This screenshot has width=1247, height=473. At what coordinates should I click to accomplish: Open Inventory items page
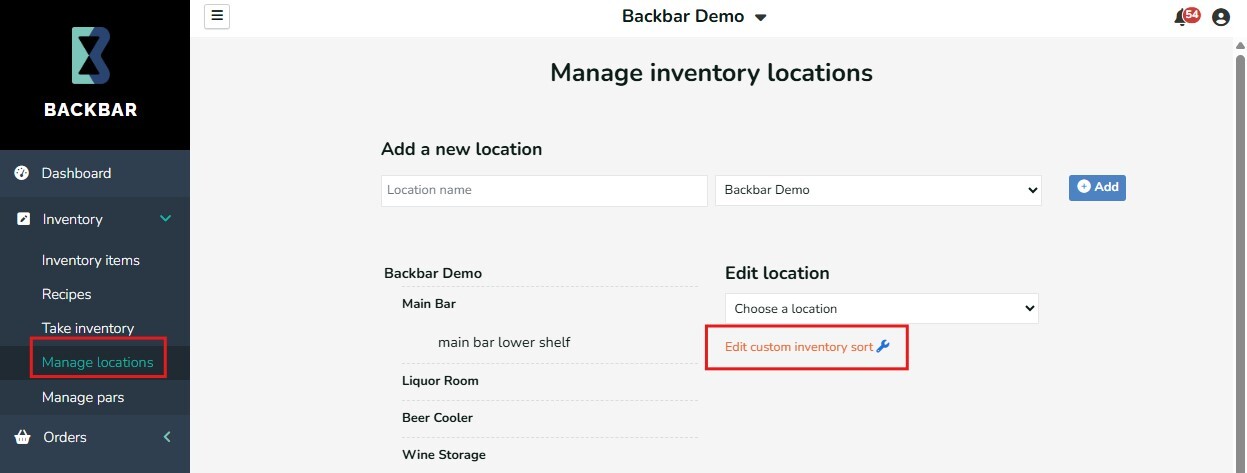click(x=91, y=260)
